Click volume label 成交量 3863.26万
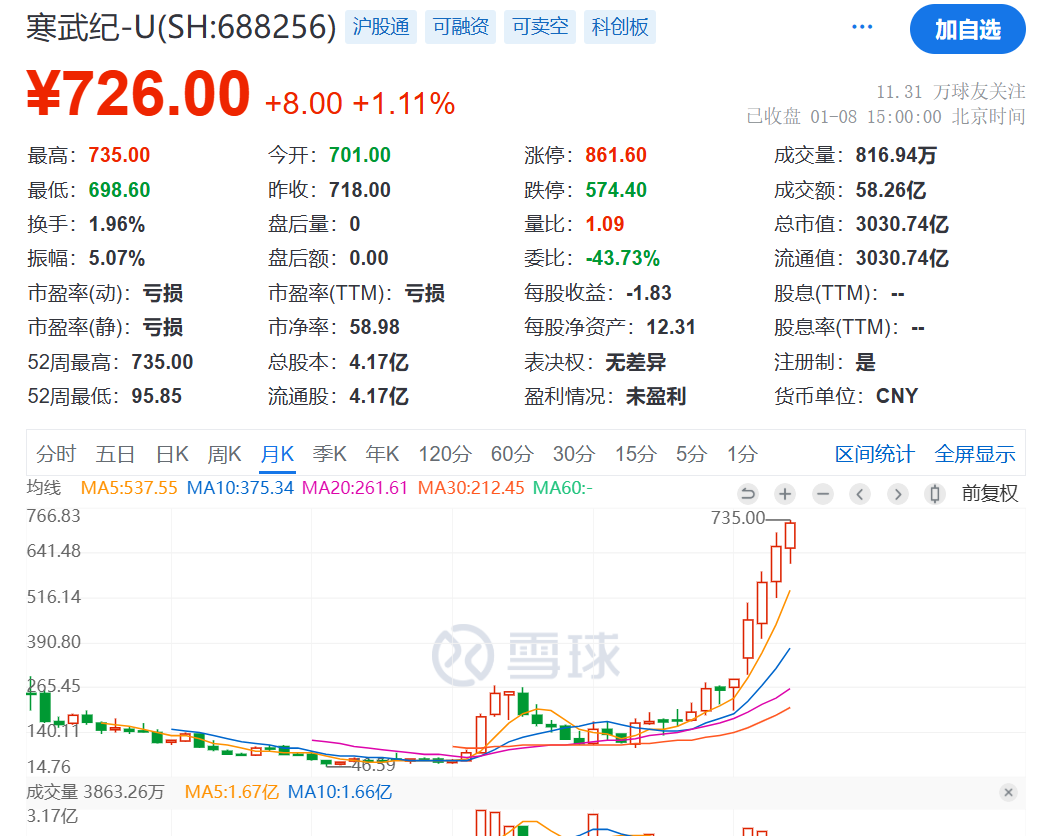Screen dimensions: 1052x836 pyautogui.click(x=95, y=792)
